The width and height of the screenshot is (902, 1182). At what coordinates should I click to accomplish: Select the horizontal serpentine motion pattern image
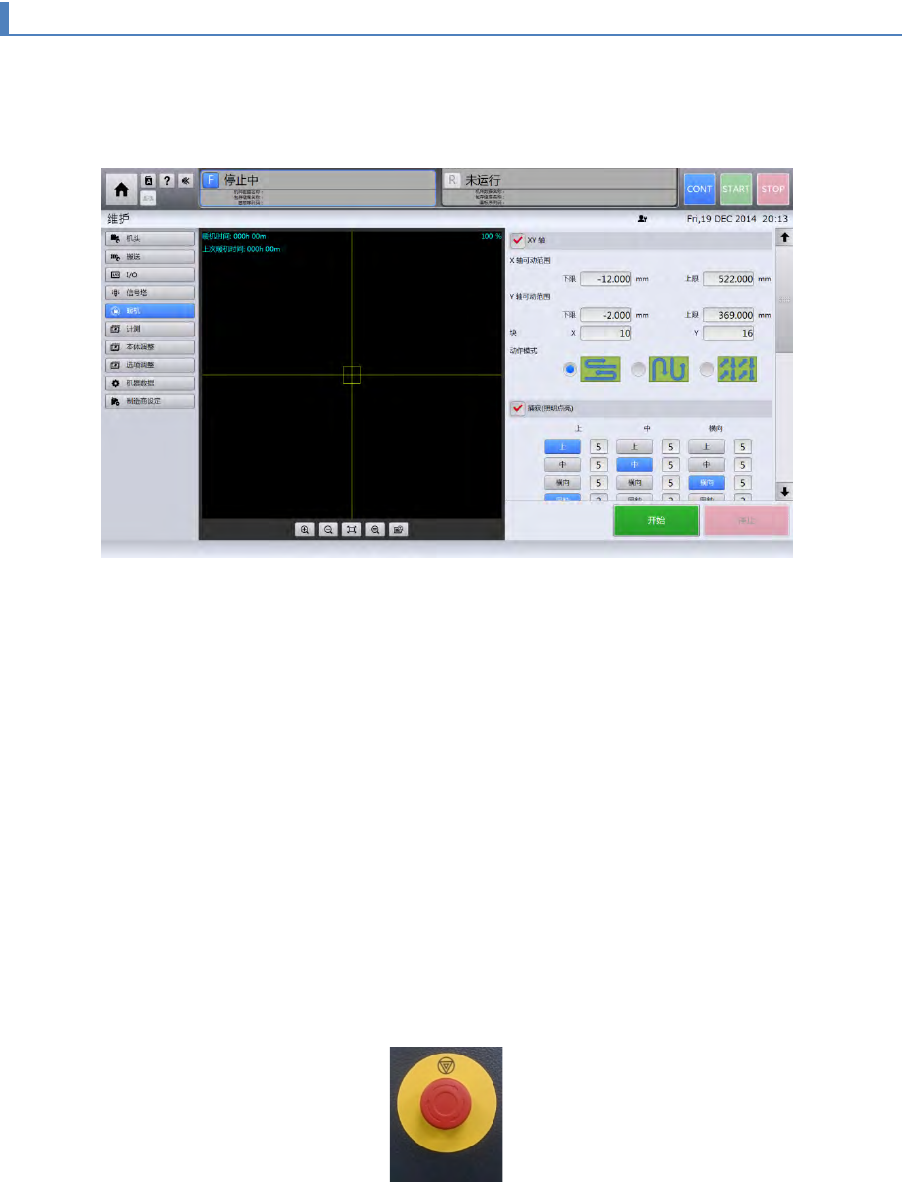(x=601, y=369)
